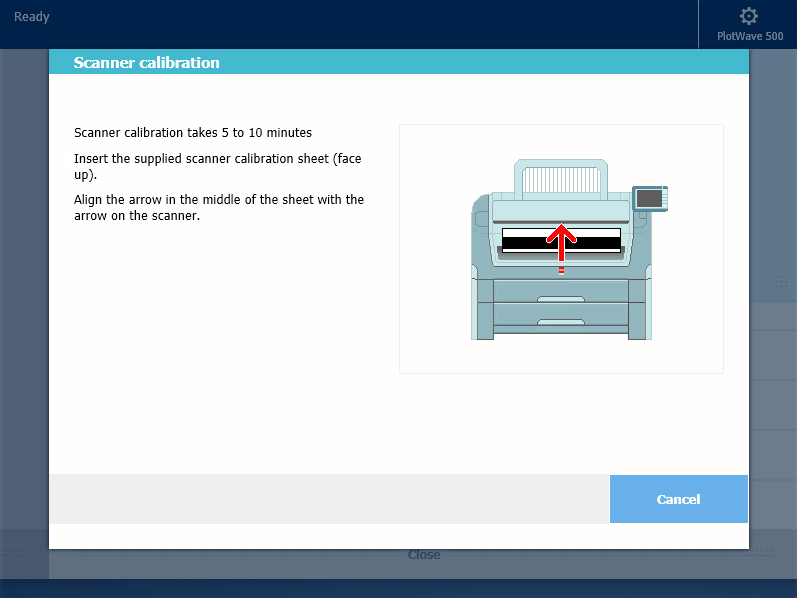This screenshot has width=797, height=598.
Task: Open PlotWave 500 settings gear
Action: 748,16
